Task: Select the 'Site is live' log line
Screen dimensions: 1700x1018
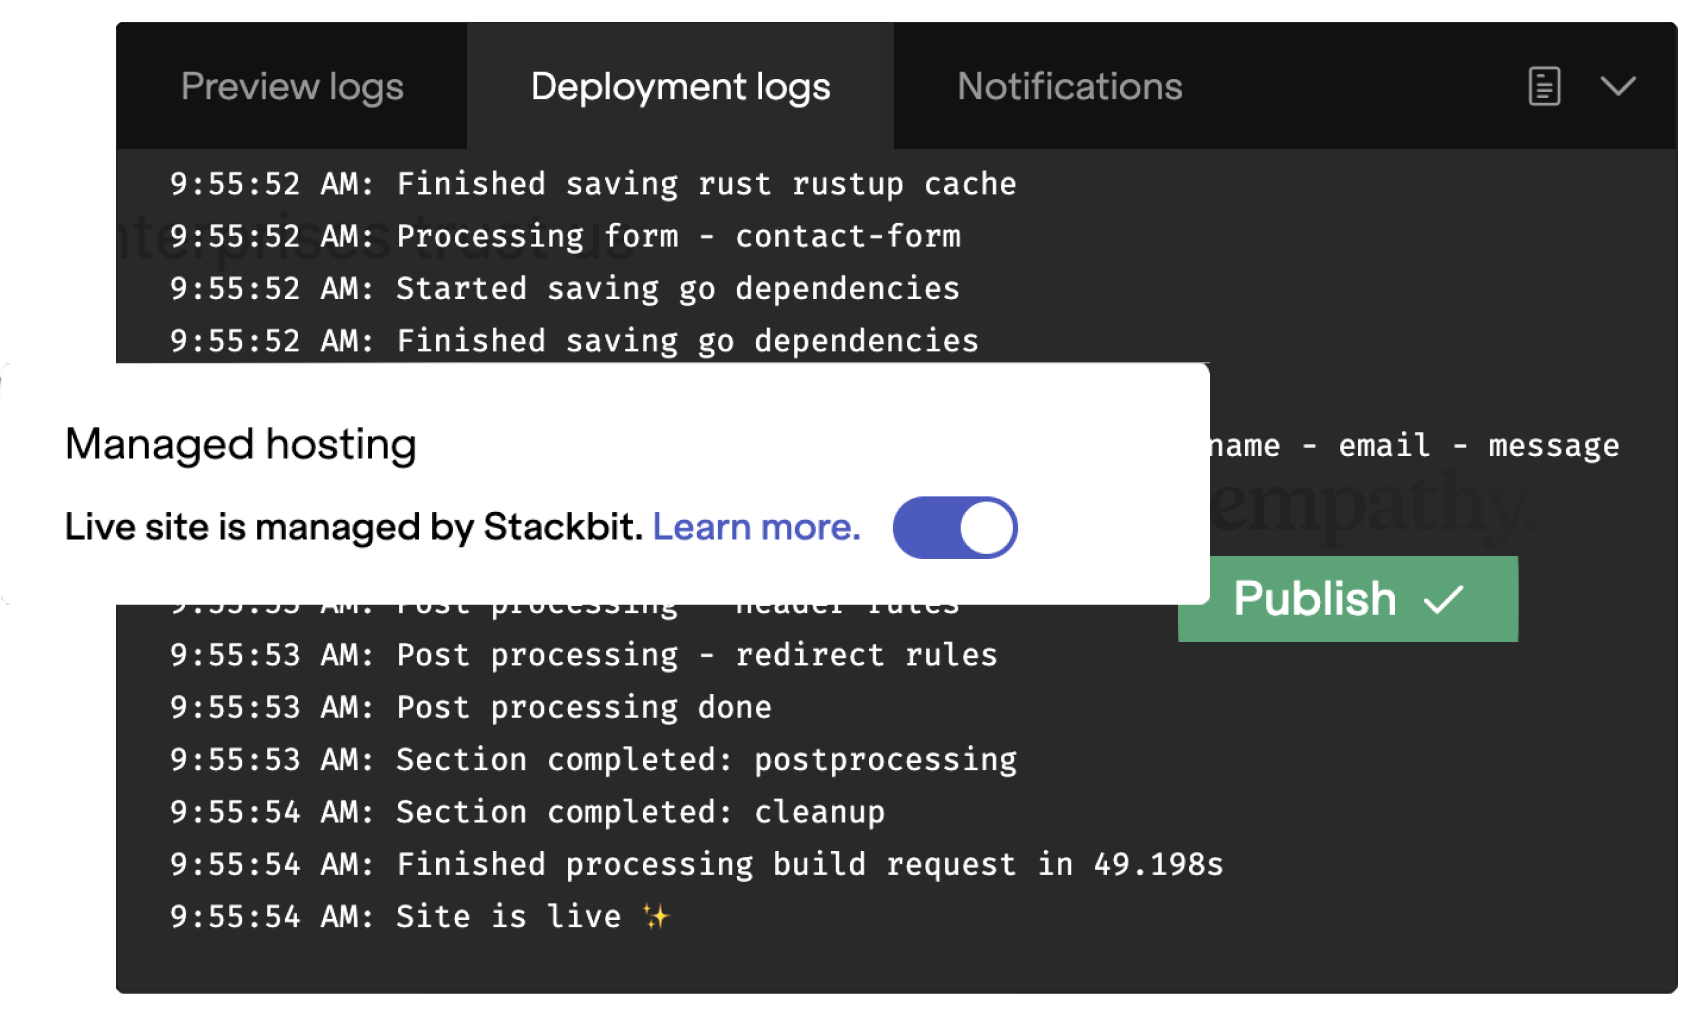Action: pos(420,916)
